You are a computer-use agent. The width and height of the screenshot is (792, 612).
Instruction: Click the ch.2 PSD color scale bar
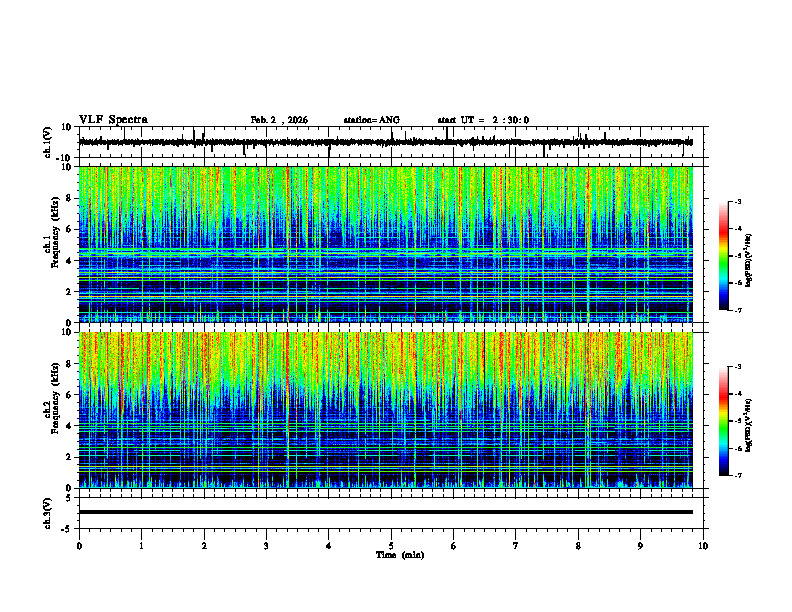click(x=724, y=421)
